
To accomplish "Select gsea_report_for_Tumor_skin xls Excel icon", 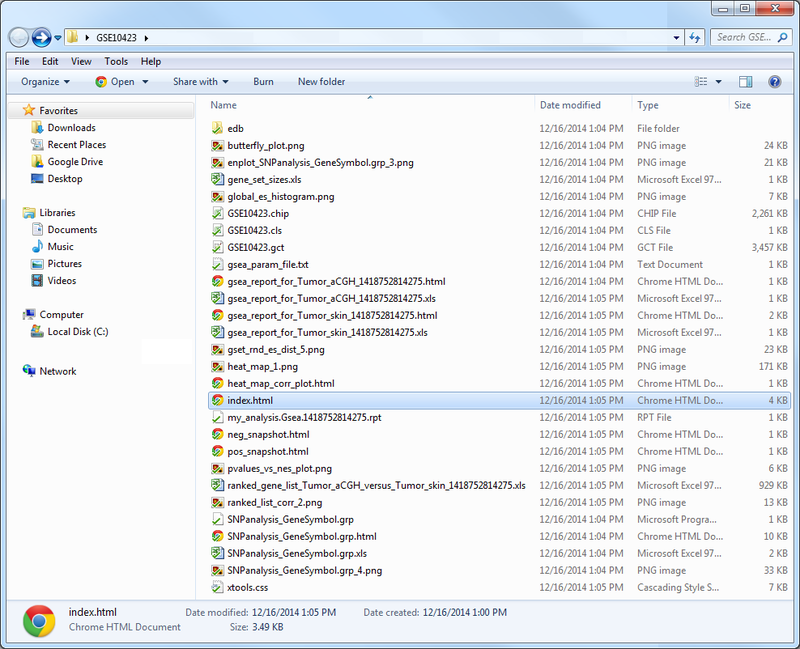I will pyautogui.click(x=217, y=332).
